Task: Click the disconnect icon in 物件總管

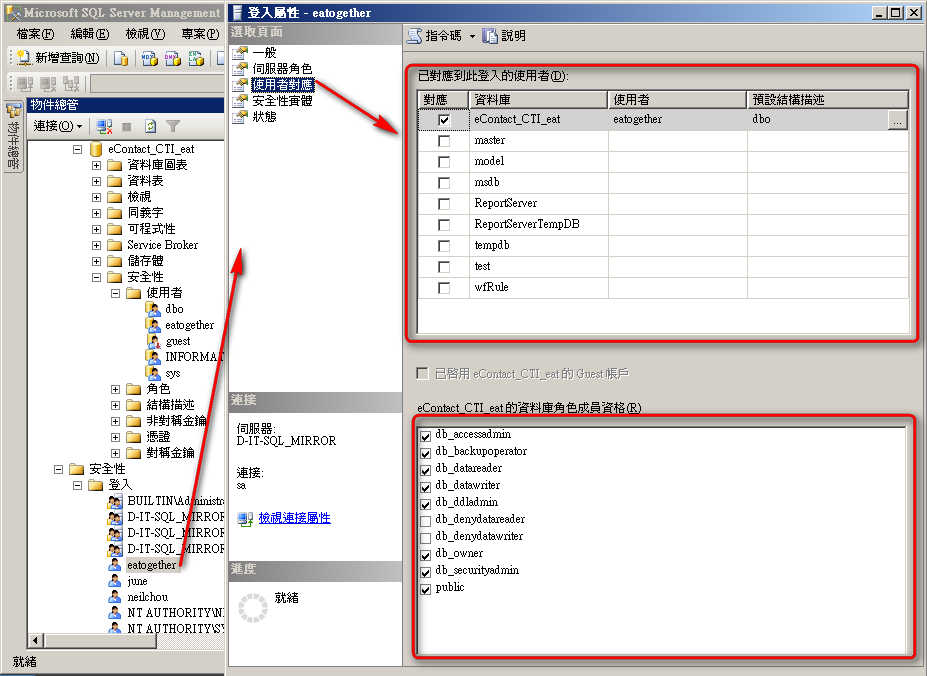Action: tap(104, 126)
